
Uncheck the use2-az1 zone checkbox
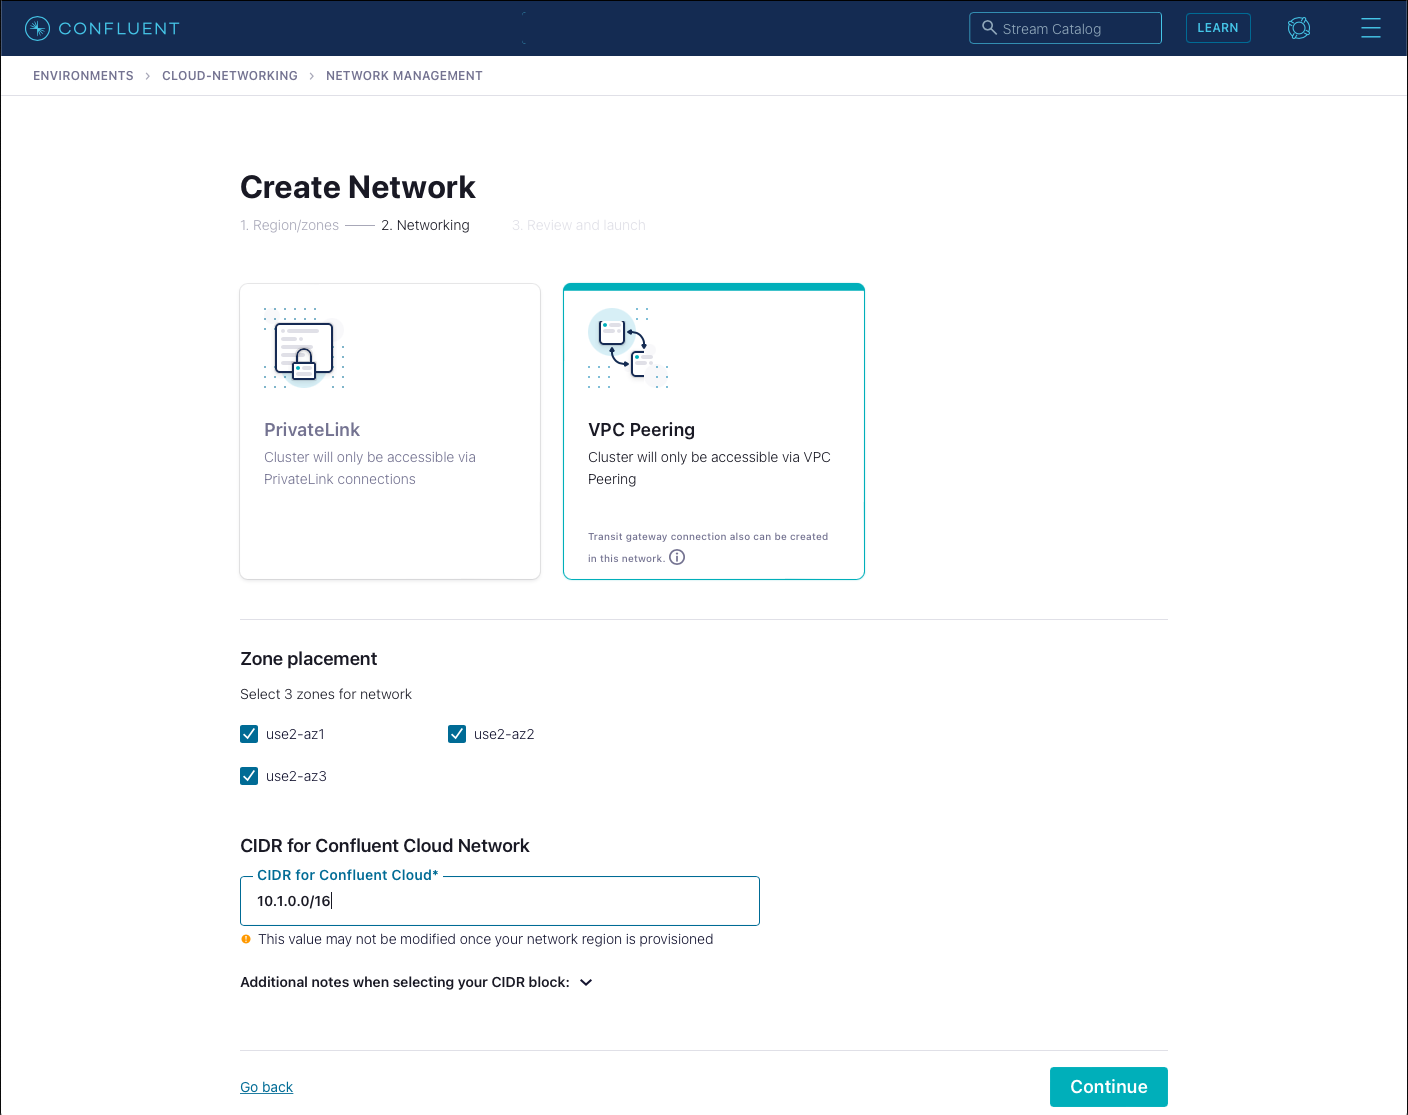[x=249, y=734]
